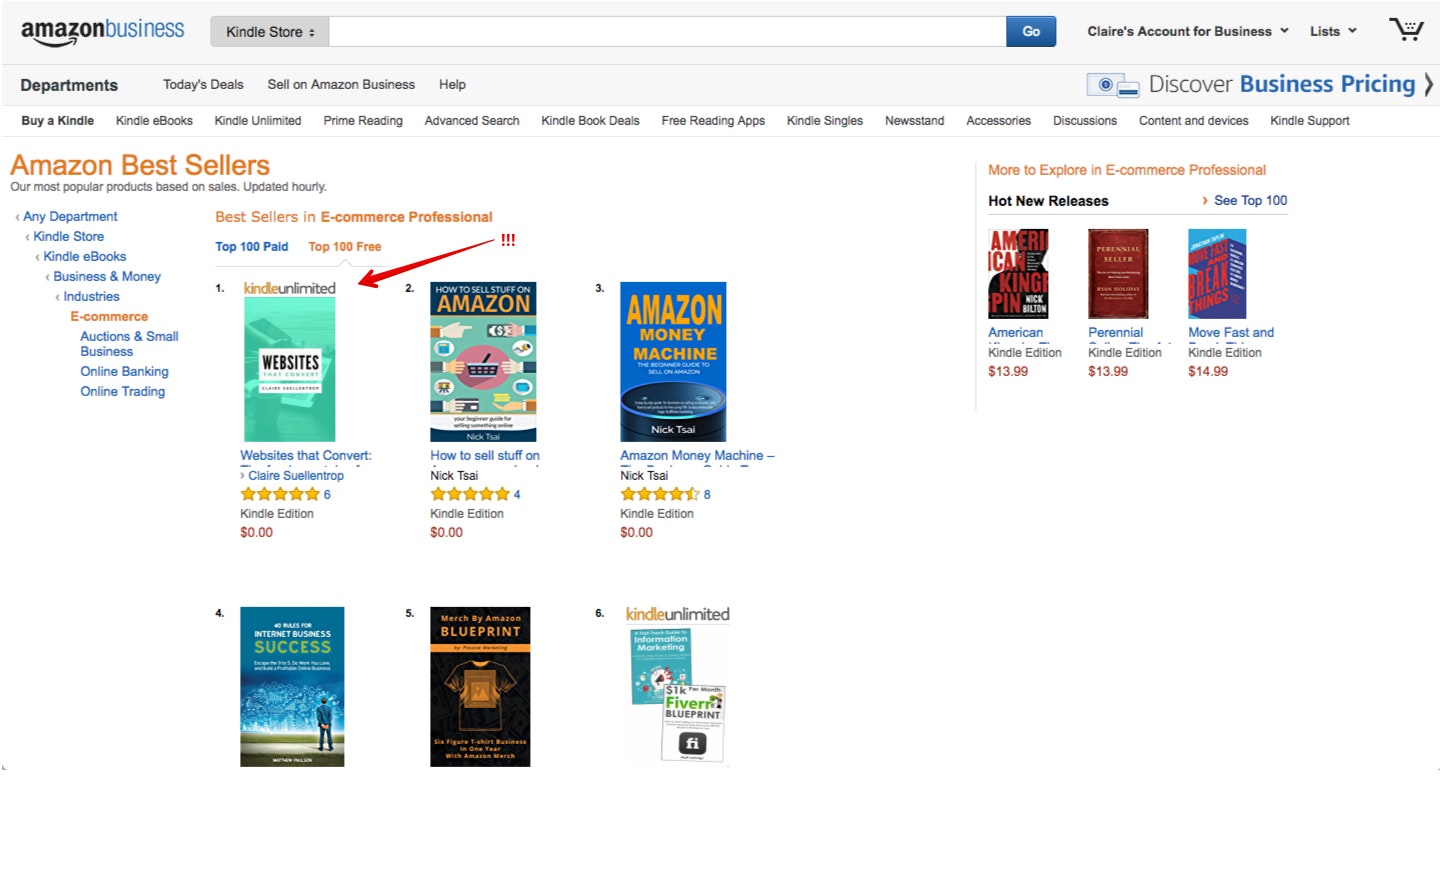Open American title link in Hot New Releases
This screenshot has width=1440, height=873.
[1016, 333]
